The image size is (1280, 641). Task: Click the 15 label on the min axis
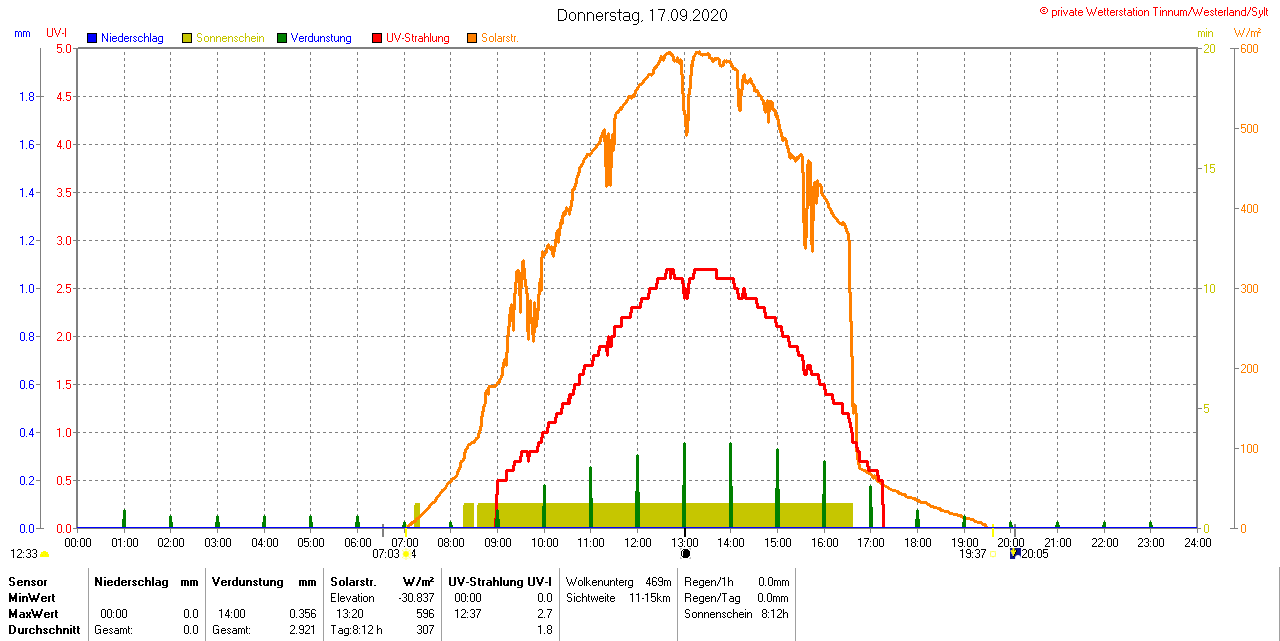(1209, 168)
